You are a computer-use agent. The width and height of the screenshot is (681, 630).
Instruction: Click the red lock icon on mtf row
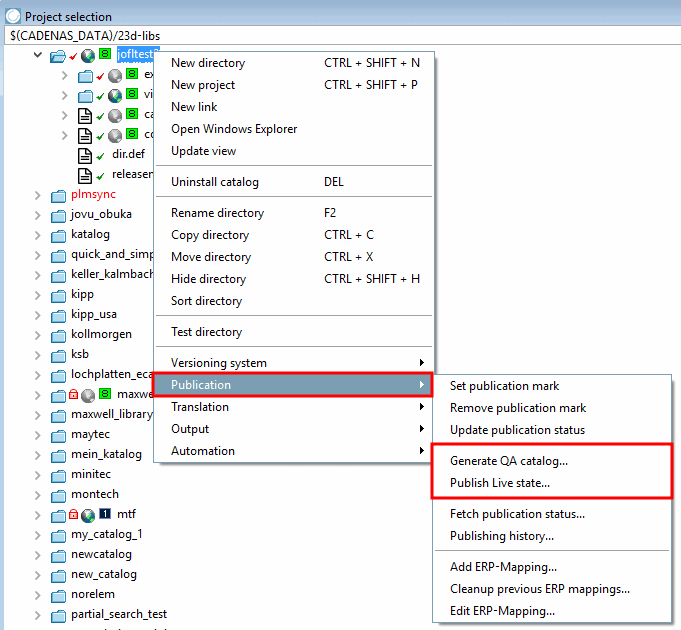click(x=73, y=515)
